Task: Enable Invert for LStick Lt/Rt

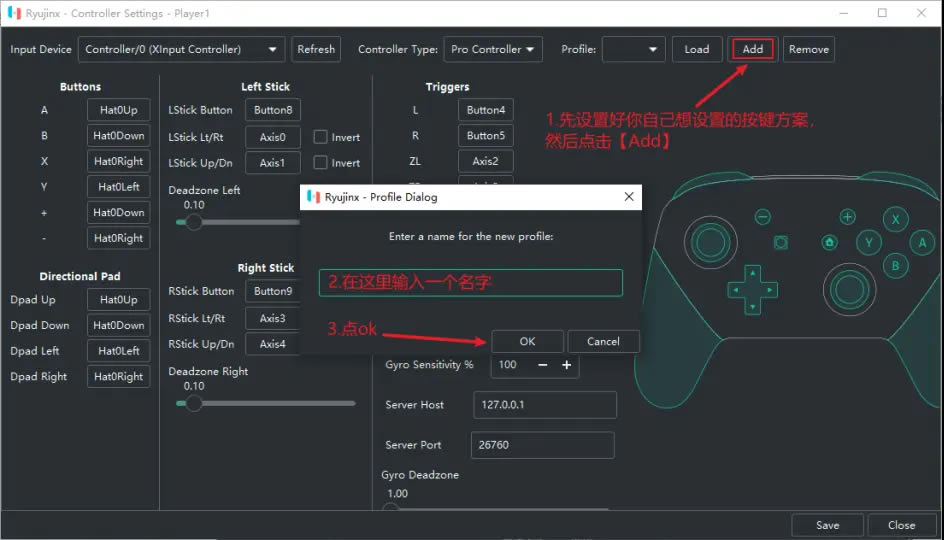Action: (321, 137)
